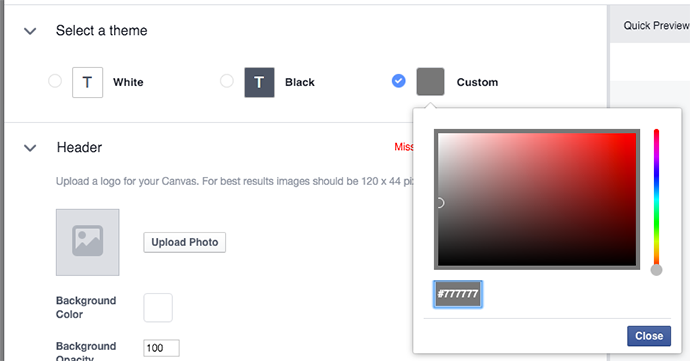The image size is (690, 361).
Task: Click the hue slider handle
Action: pyautogui.click(x=656, y=270)
